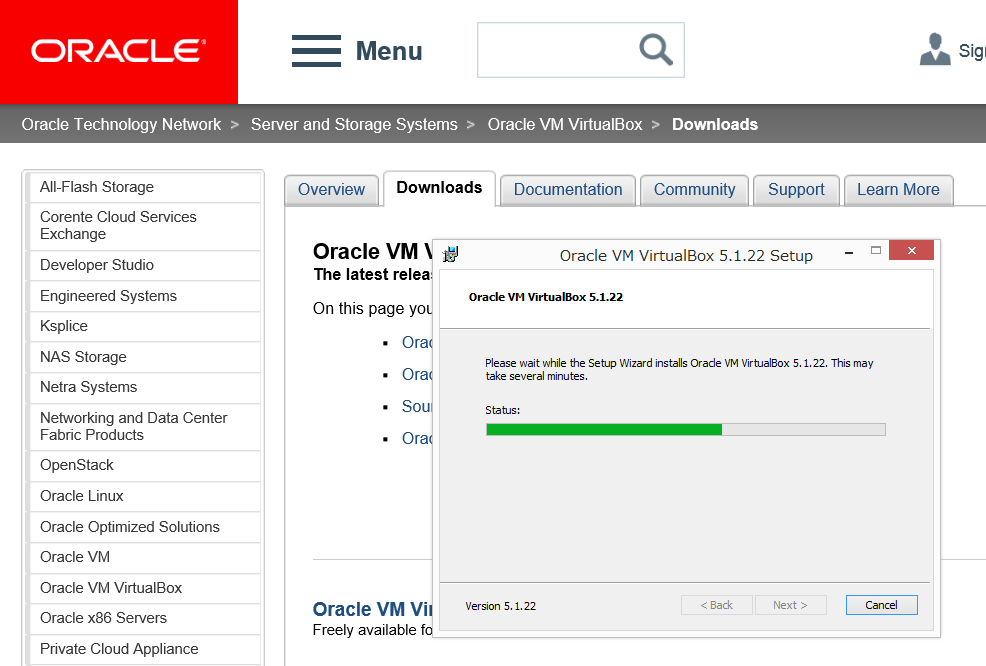
Task: Open Developer Studio sidebar link
Action: click(x=144, y=265)
